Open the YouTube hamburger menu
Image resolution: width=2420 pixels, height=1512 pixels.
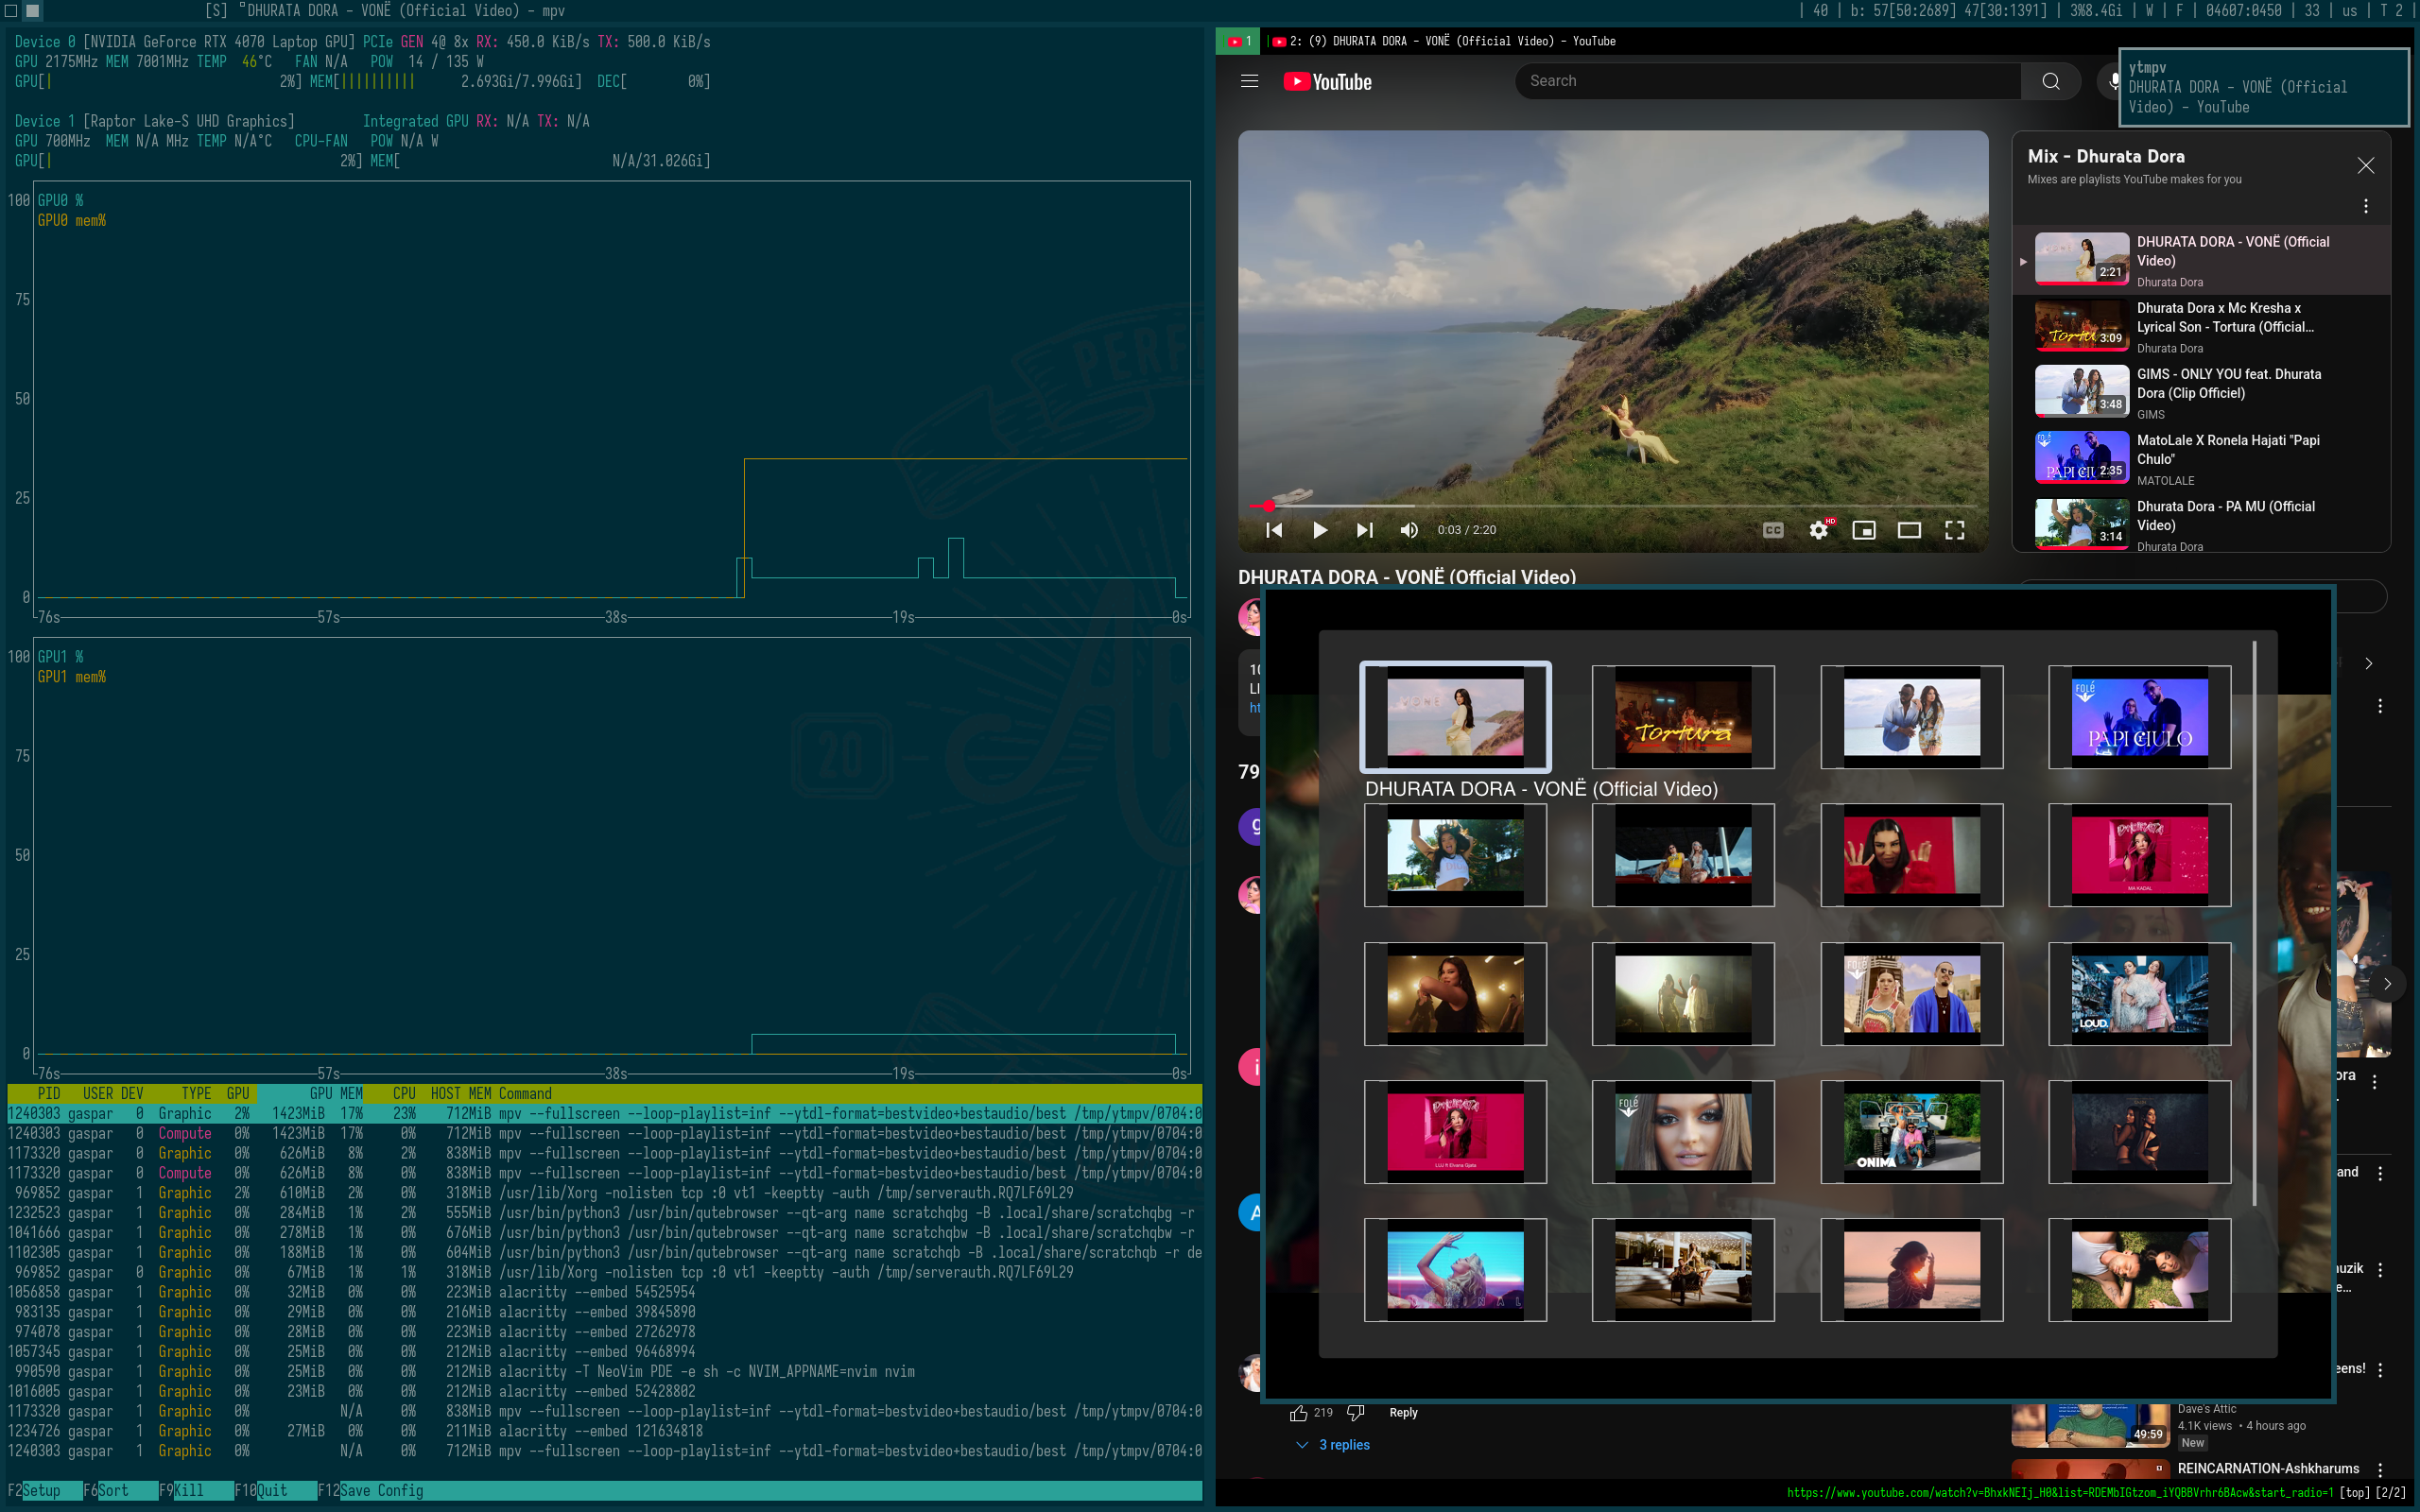[x=1249, y=81]
